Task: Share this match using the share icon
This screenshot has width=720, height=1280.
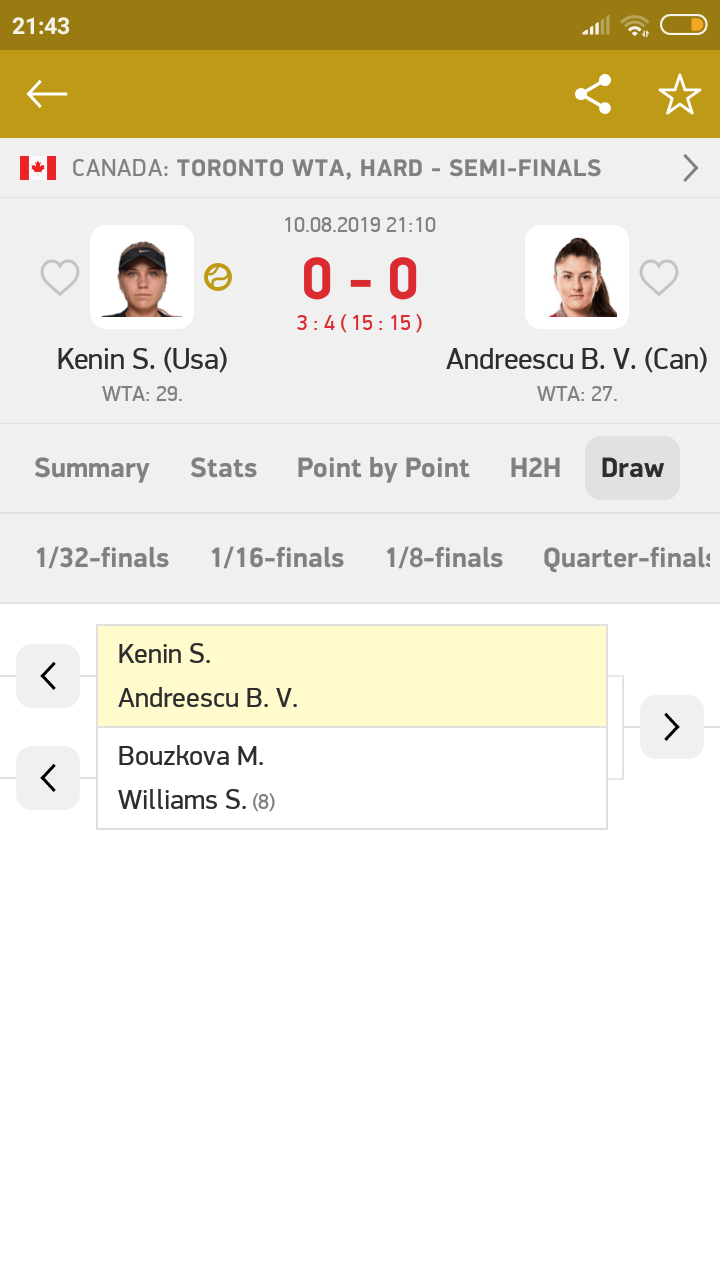Action: coord(593,94)
